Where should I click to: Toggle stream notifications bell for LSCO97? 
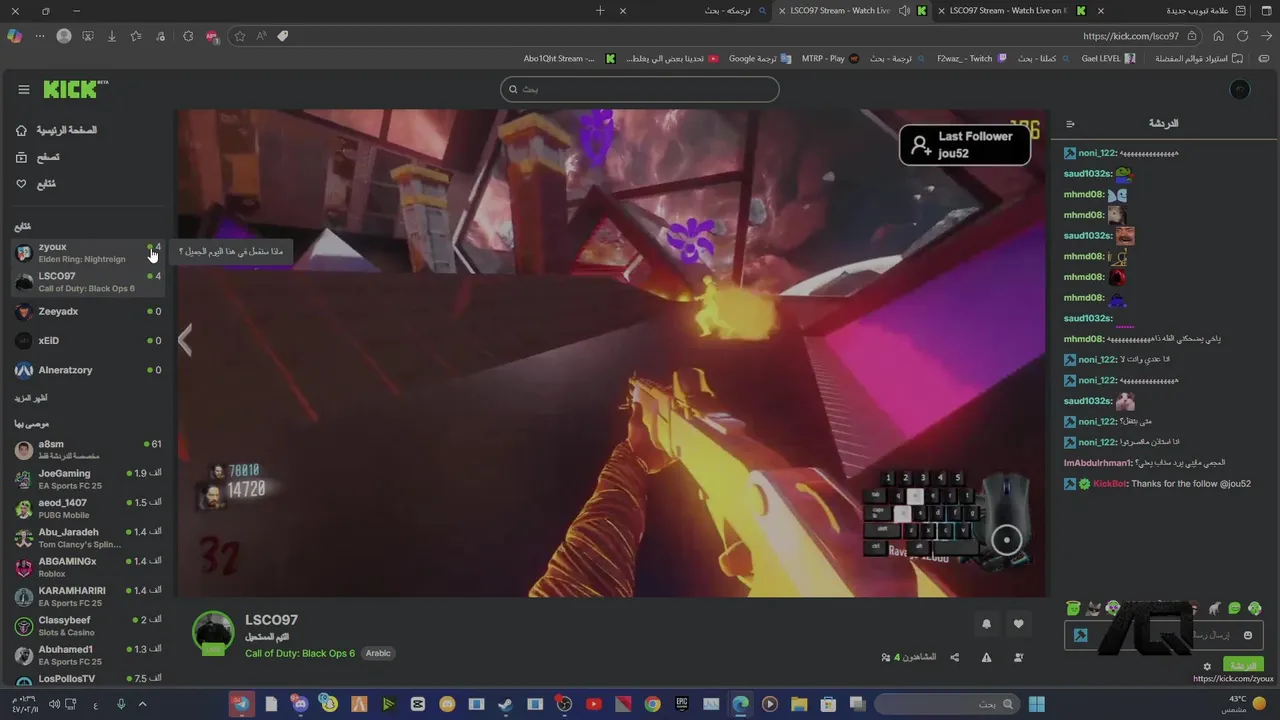tap(986, 624)
